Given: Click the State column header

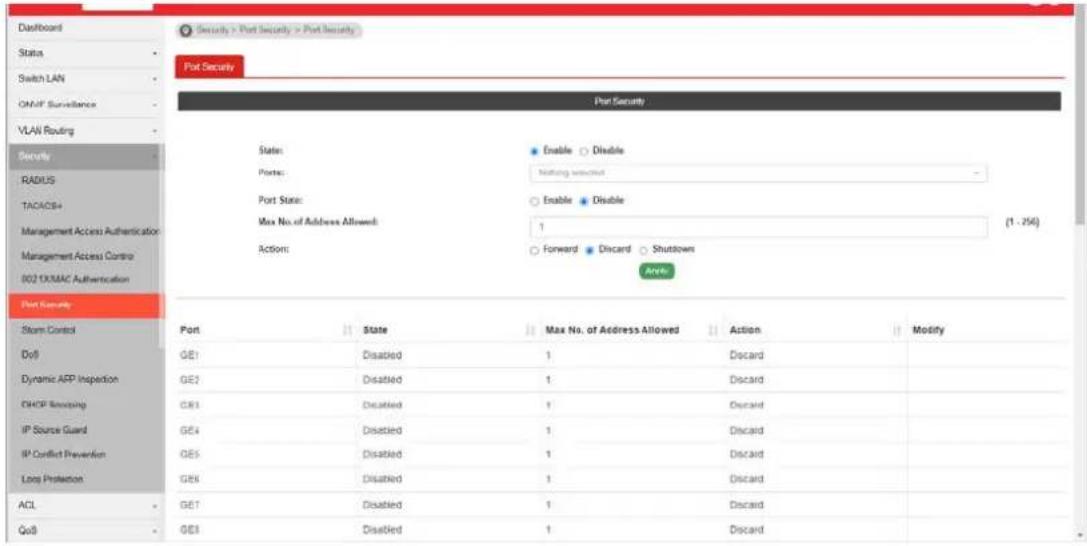Looking at the screenshot, I should point(375,331).
